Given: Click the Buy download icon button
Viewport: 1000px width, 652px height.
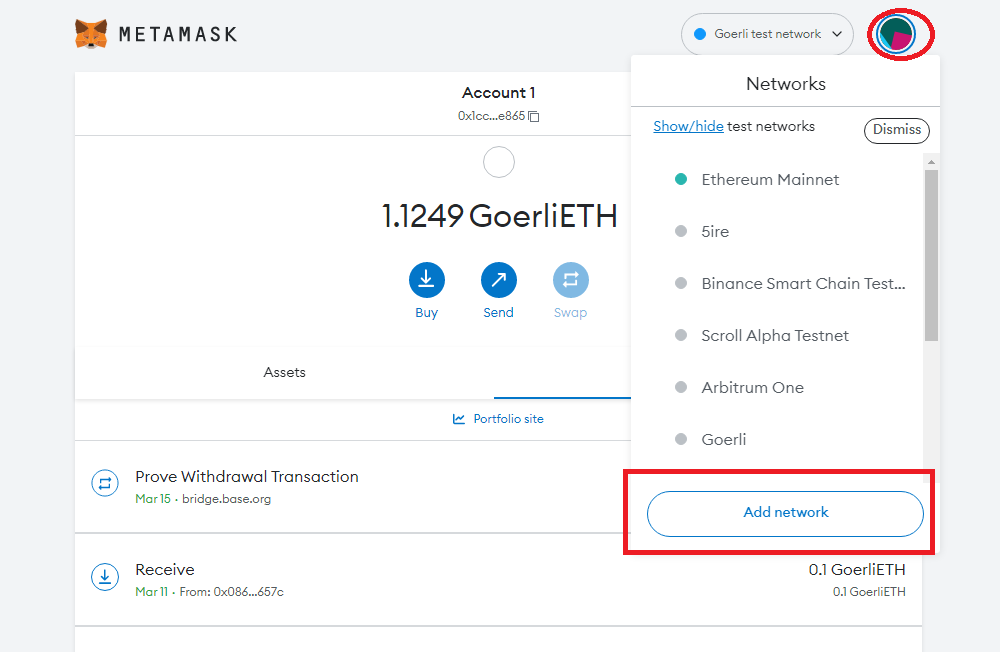Looking at the screenshot, I should click(427, 280).
